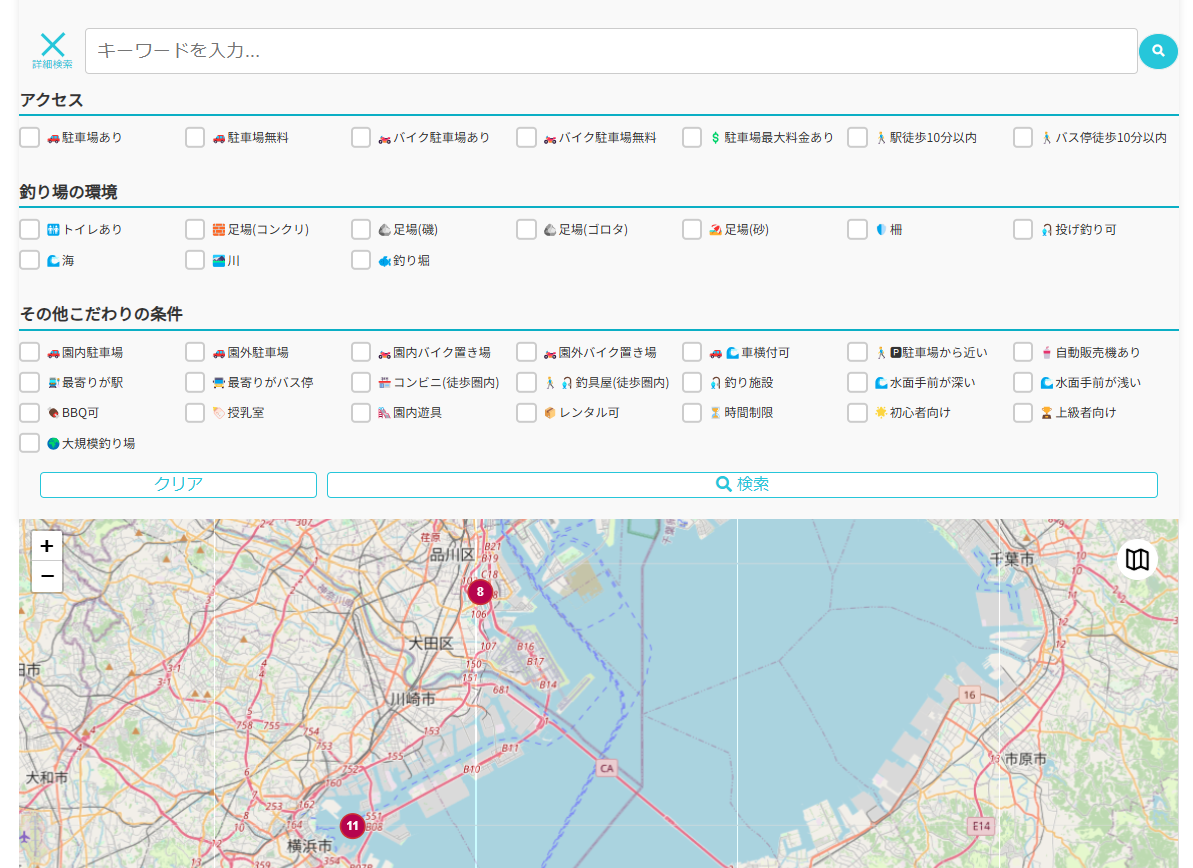This screenshot has height=868, width=1193.
Task: Focus the keyword search input field
Action: coord(610,51)
